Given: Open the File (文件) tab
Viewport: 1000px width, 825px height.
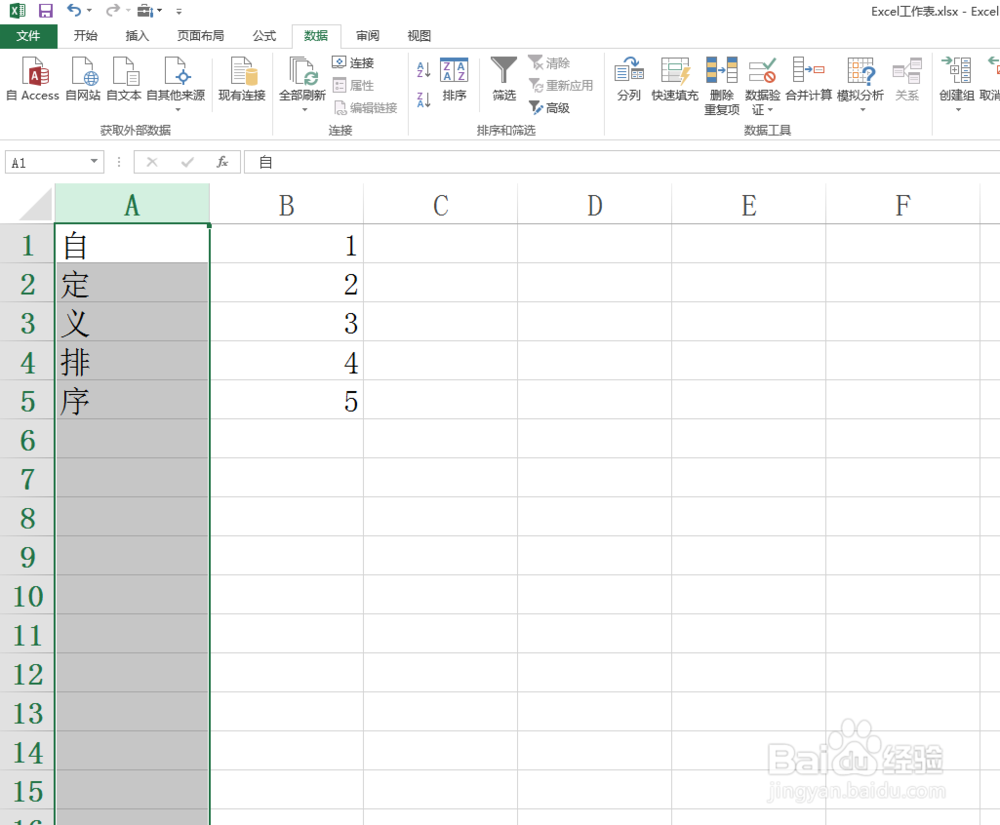Looking at the screenshot, I should 28,36.
